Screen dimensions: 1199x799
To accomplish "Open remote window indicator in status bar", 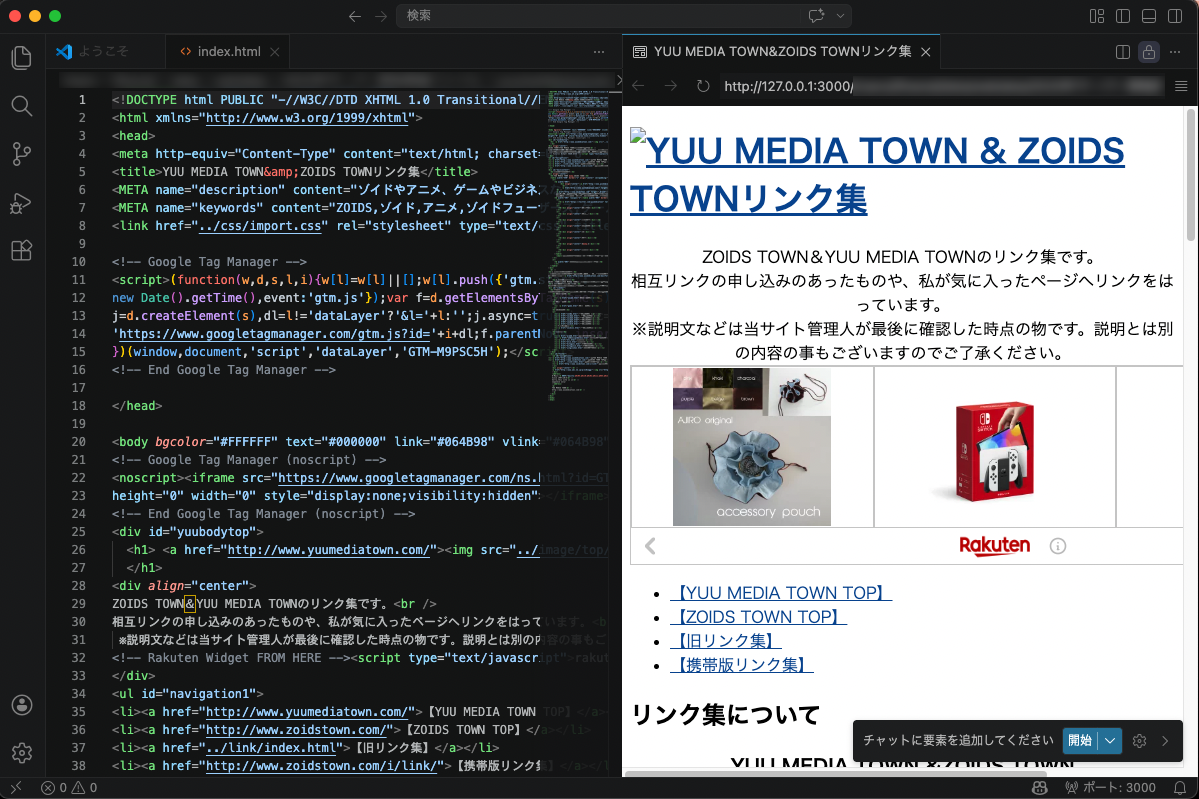I will [16, 788].
